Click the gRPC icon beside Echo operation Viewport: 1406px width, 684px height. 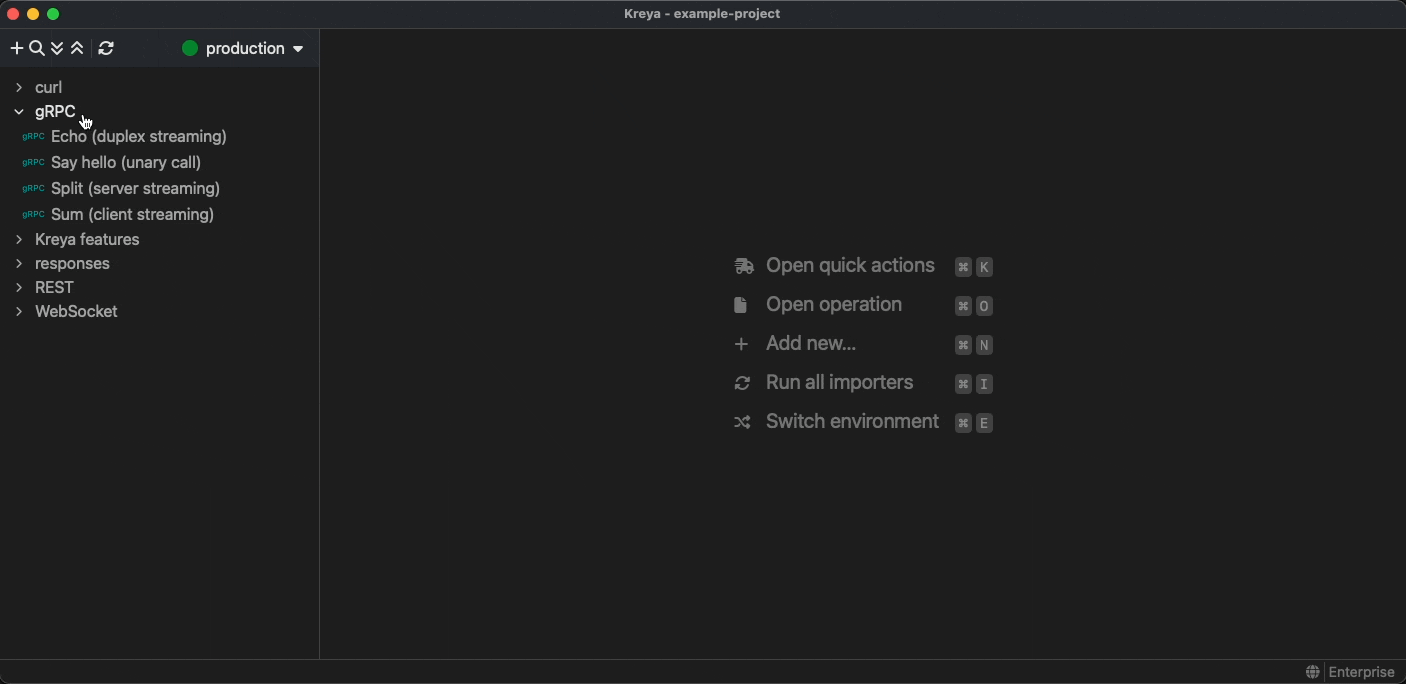click(33, 137)
